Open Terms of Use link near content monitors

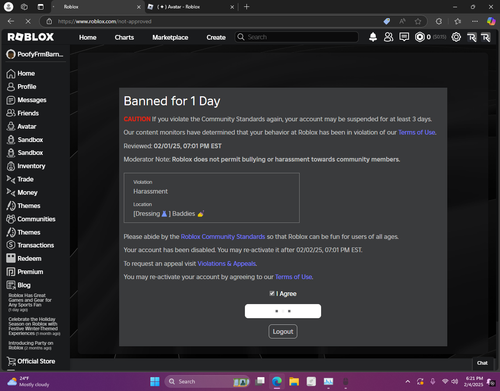[417, 132]
